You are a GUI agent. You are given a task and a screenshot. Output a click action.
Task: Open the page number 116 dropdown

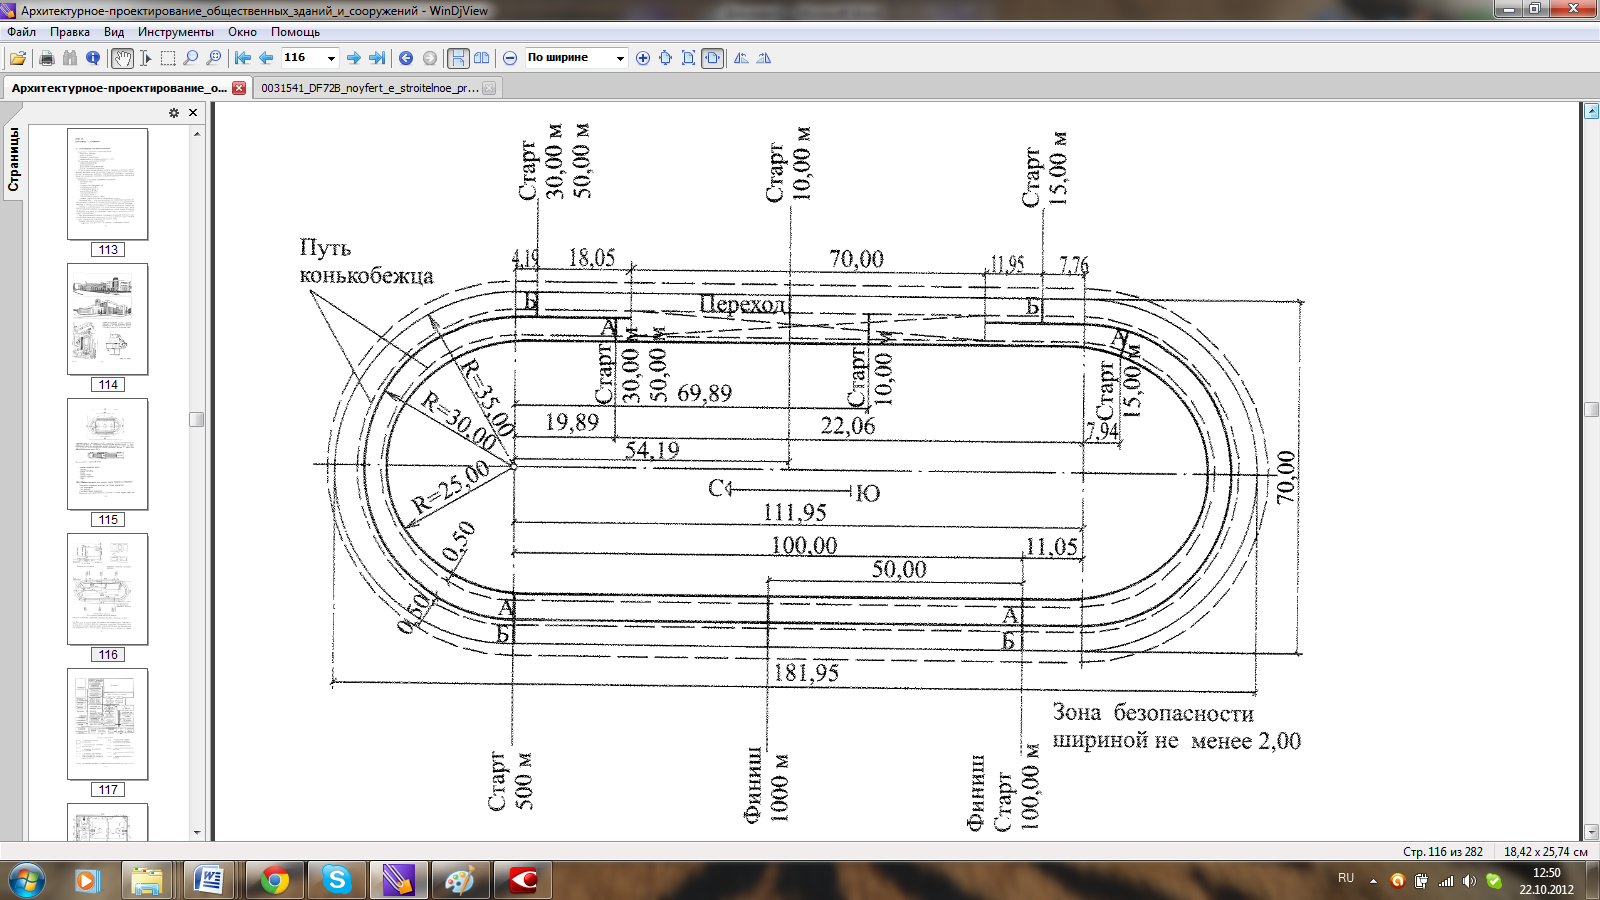(x=332, y=58)
